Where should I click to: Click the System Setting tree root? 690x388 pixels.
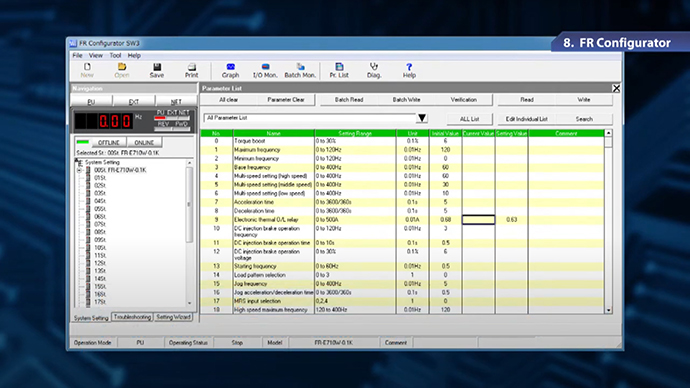point(102,162)
